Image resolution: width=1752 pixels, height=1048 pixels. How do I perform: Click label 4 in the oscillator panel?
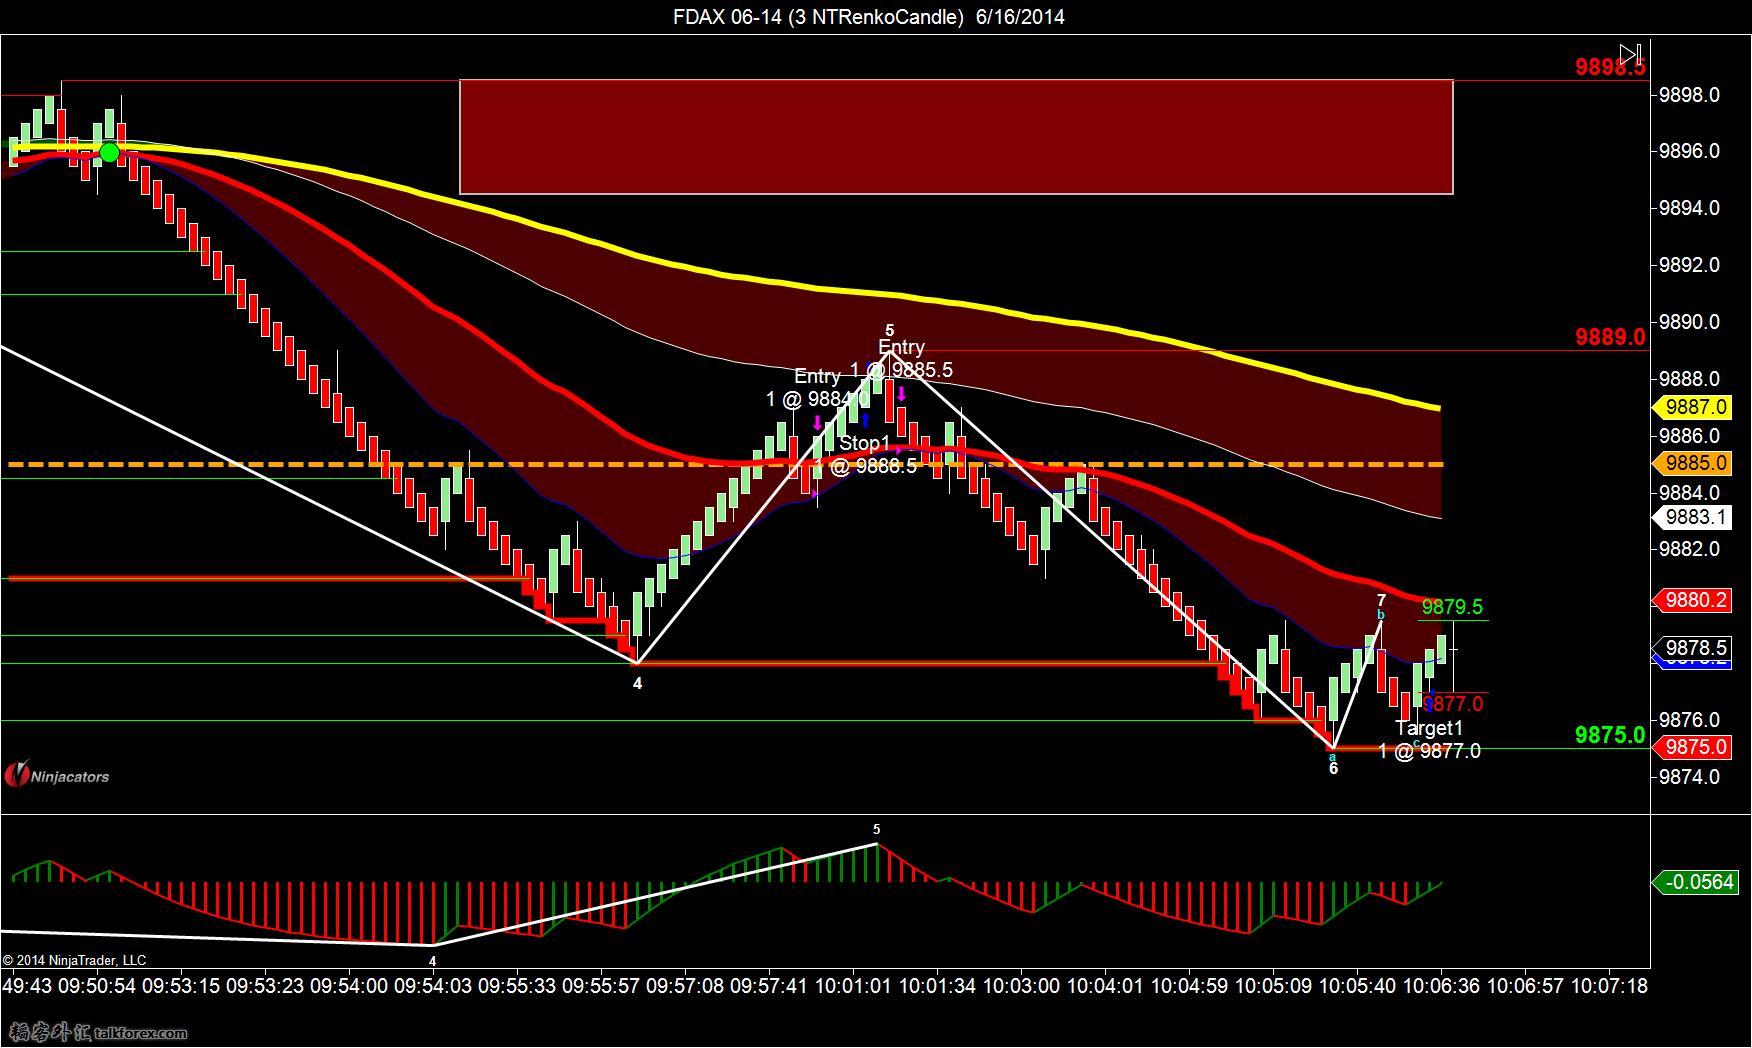click(x=433, y=961)
